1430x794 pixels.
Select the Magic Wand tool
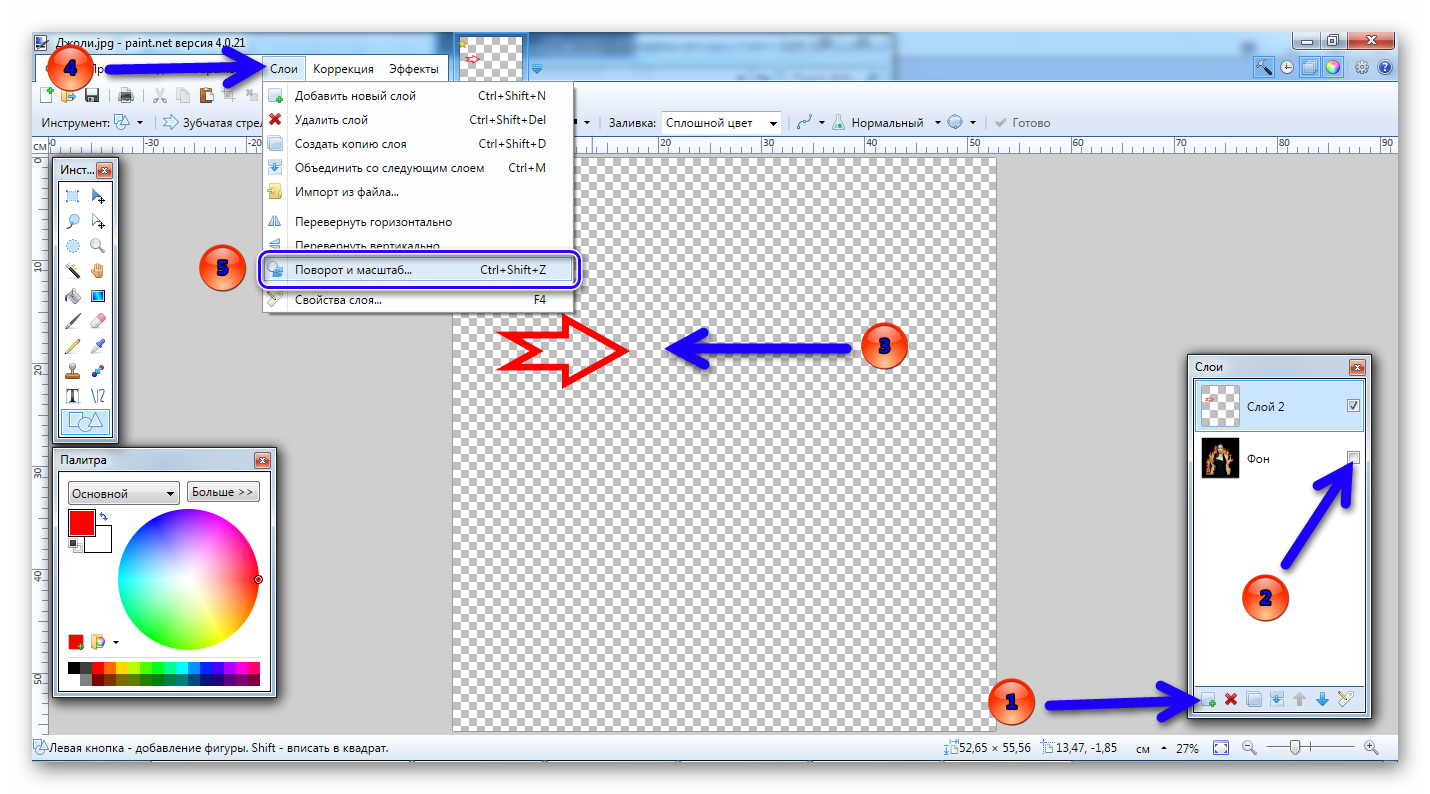tap(73, 271)
